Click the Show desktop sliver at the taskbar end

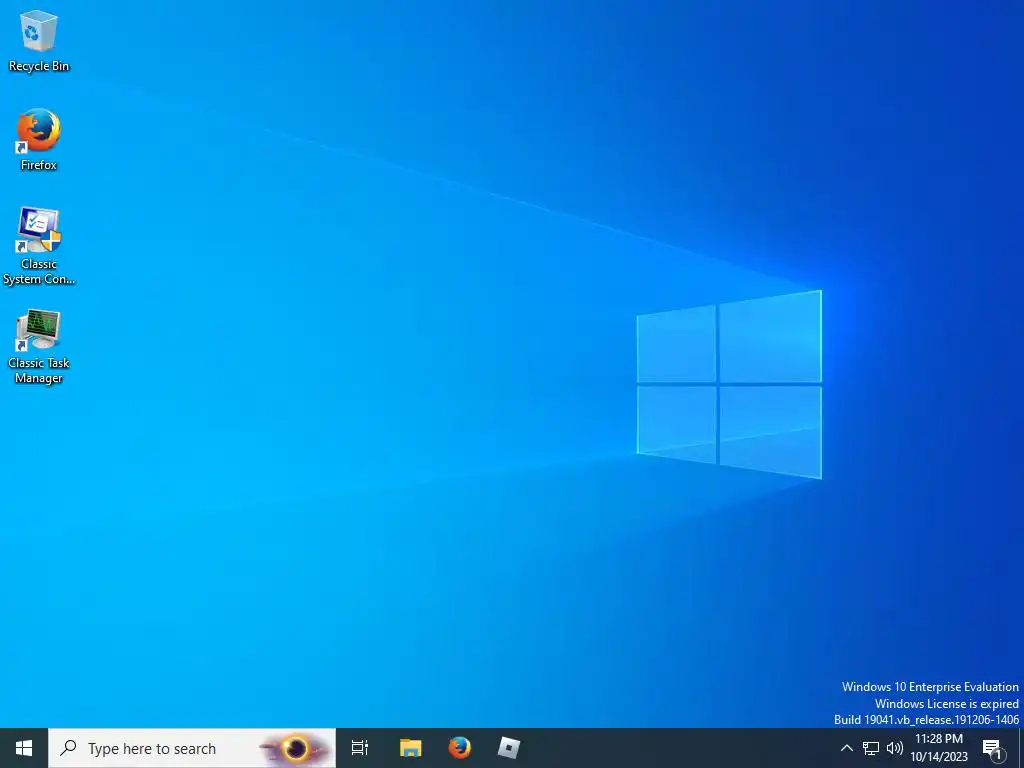1021,748
